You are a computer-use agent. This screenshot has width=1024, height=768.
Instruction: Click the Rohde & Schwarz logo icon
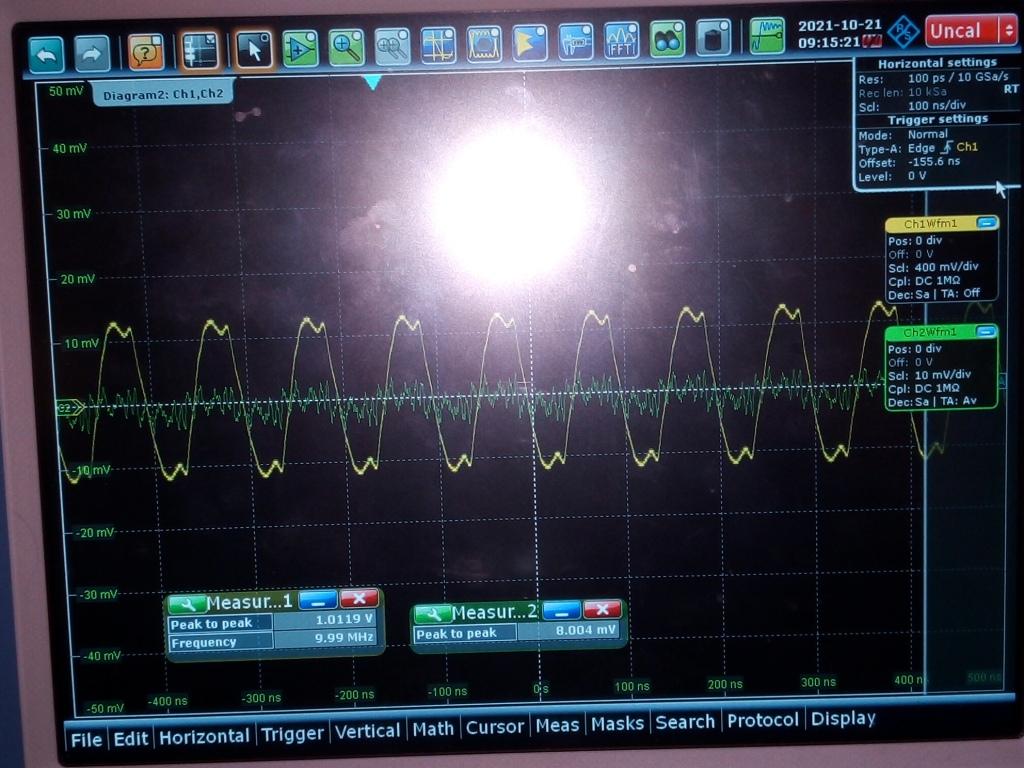click(x=904, y=32)
